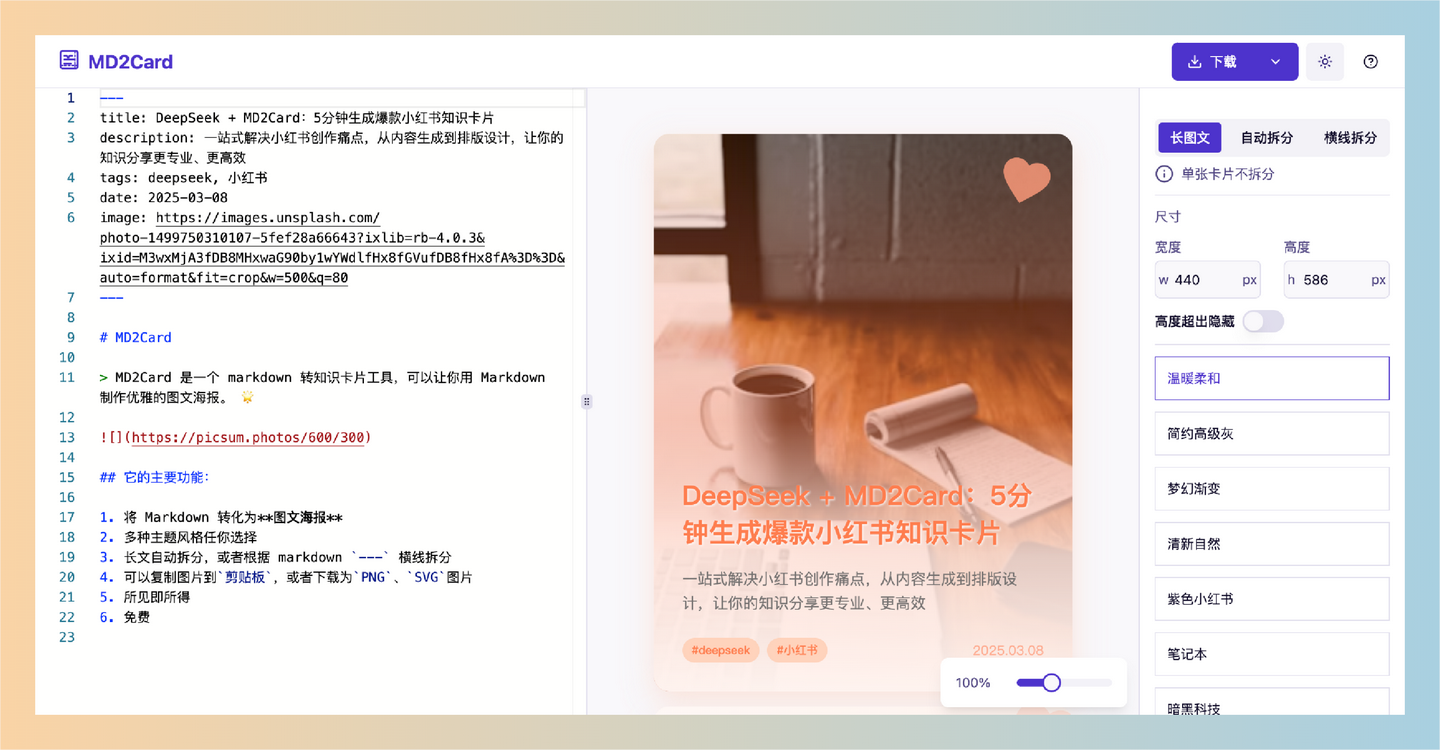Click editor line 'tags: deepseek, 小红书'
The height and width of the screenshot is (750, 1440).
coord(184,177)
